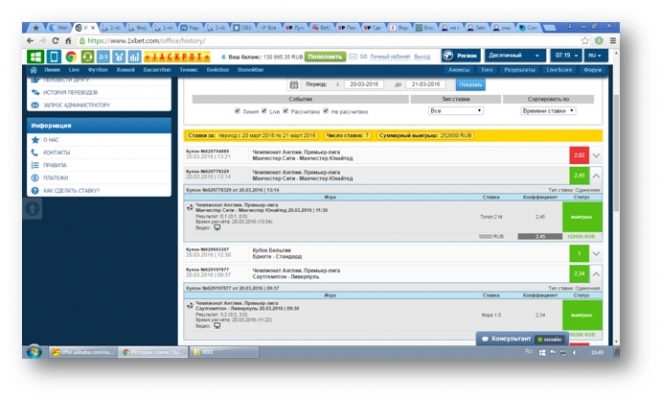Open the JACKPOT banner

177,56
